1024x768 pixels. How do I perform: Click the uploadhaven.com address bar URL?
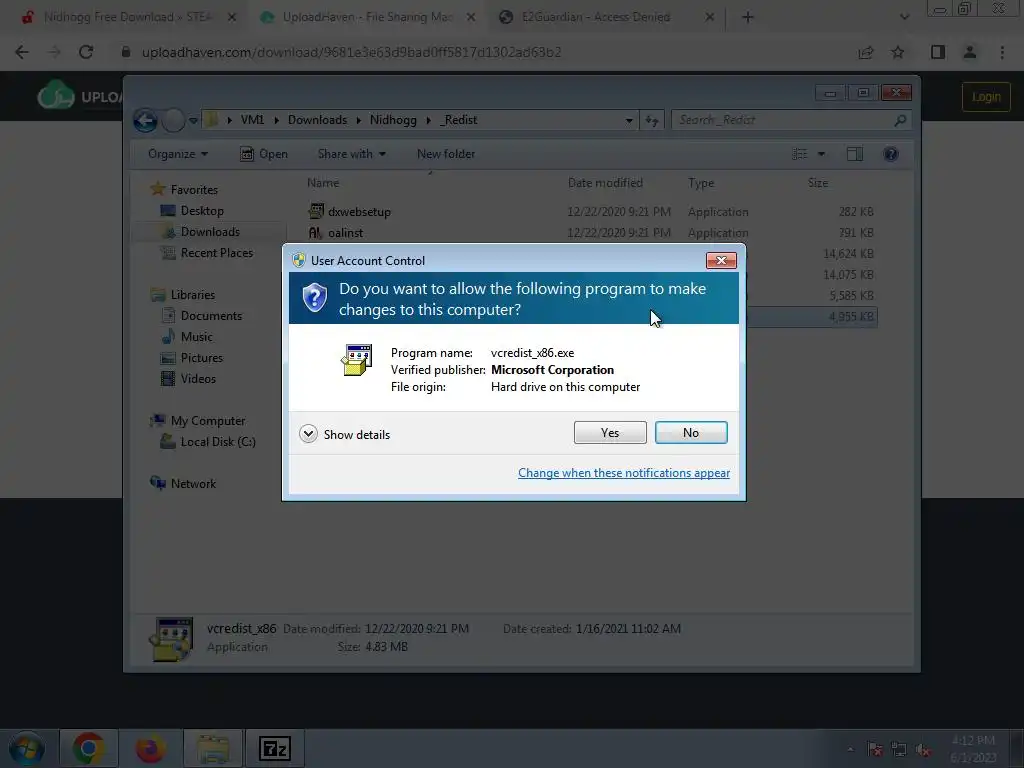pyautogui.click(x=351, y=52)
